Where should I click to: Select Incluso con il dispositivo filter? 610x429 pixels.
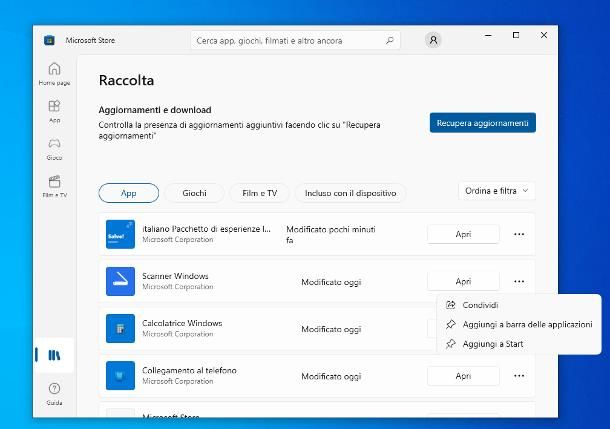coord(351,193)
